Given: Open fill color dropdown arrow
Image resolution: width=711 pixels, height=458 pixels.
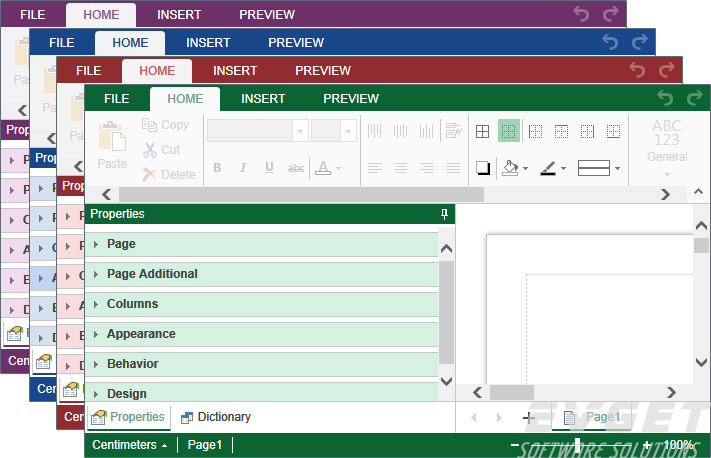Looking at the screenshot, I should (525, 168).
